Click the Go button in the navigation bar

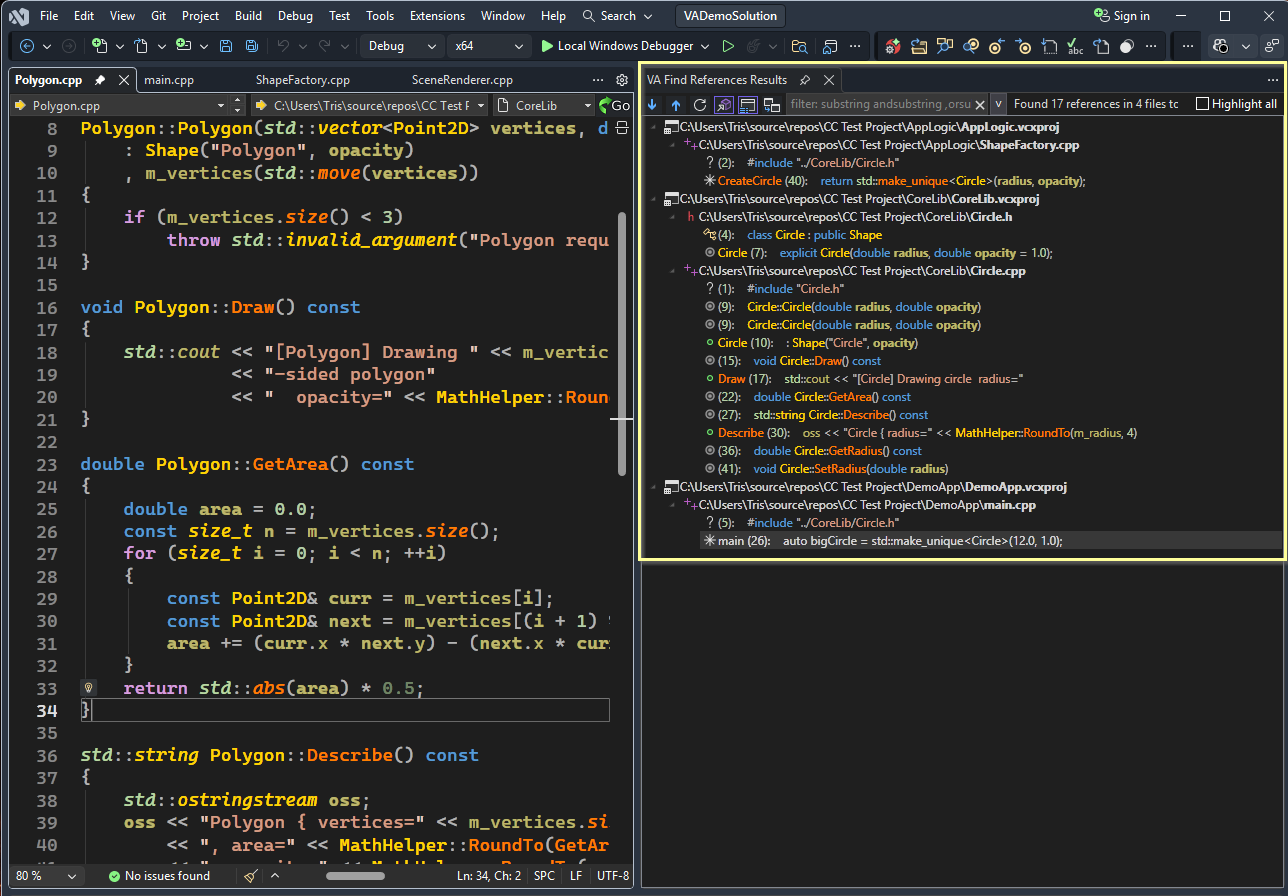[613, 105]
